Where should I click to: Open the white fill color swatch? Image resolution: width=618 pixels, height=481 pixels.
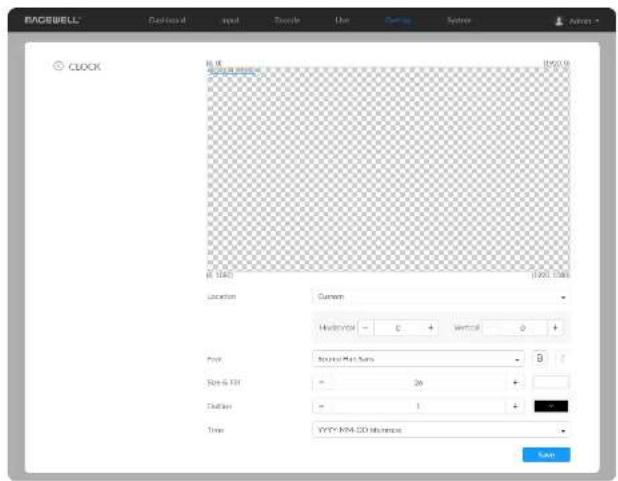(x=551, y=382)
